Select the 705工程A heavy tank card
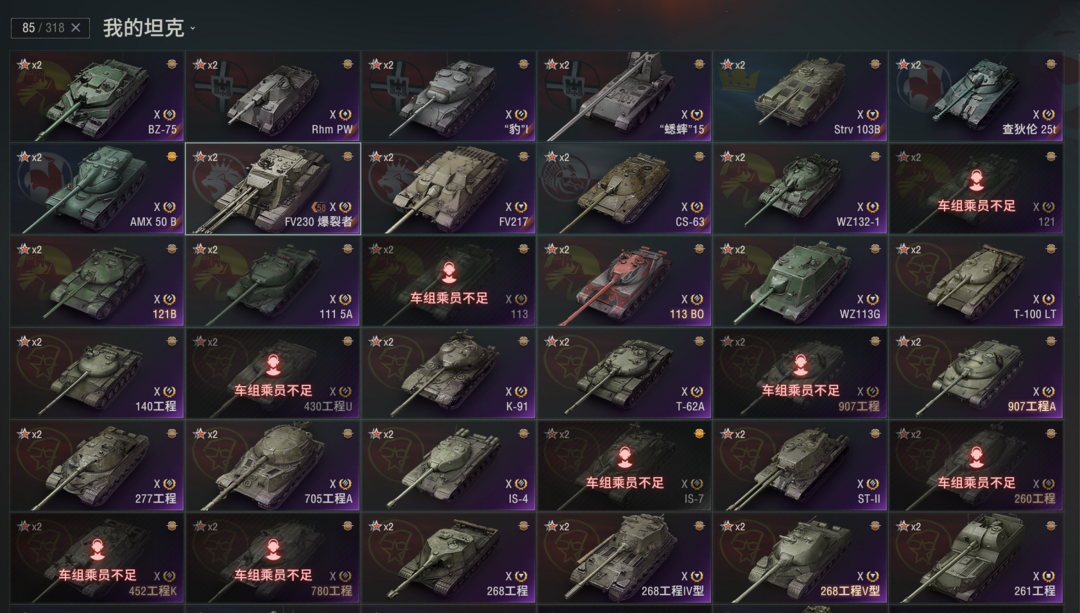1080x613 pixels. 273,466
